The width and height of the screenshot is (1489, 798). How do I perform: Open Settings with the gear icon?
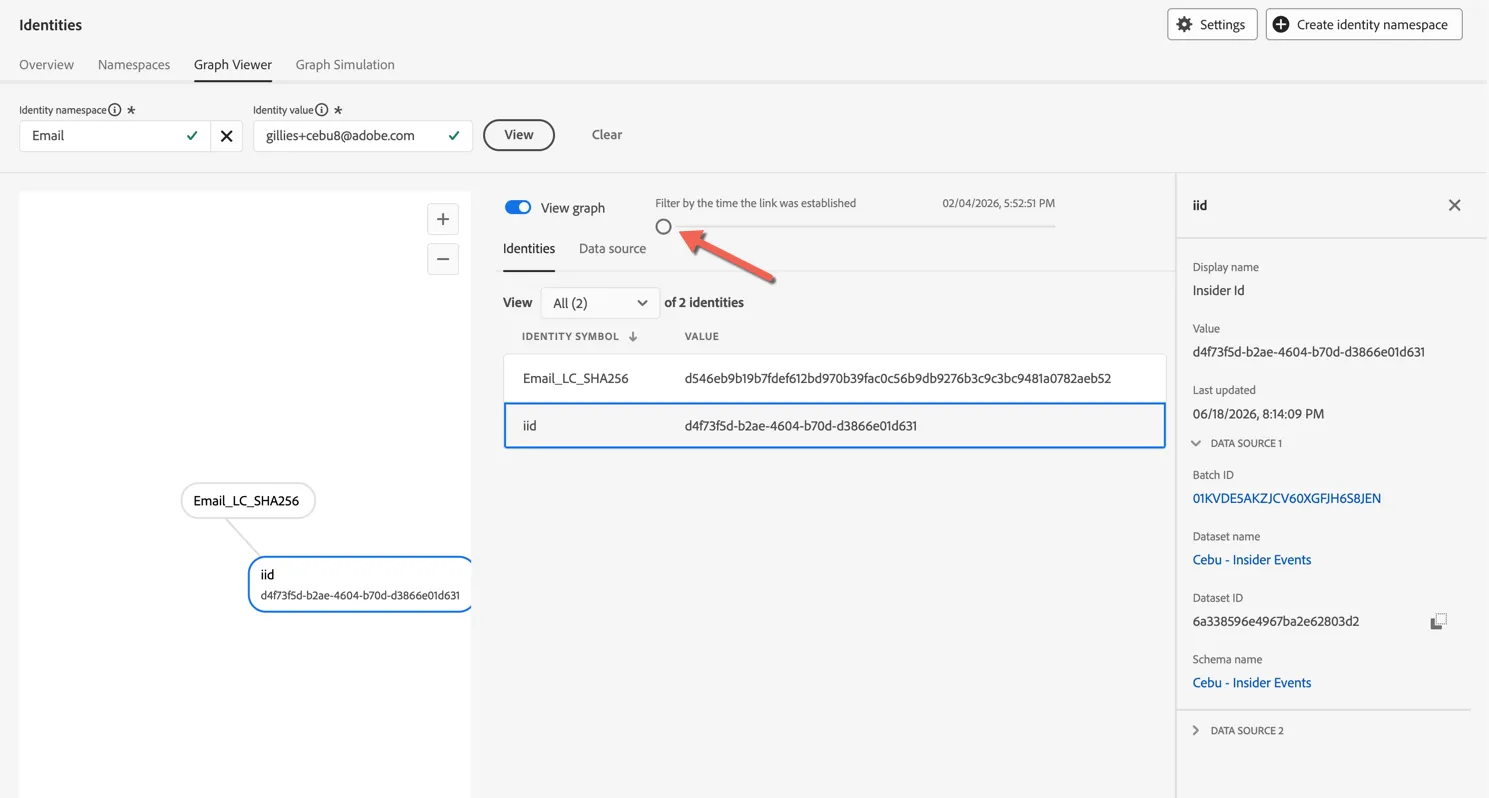1184,25
